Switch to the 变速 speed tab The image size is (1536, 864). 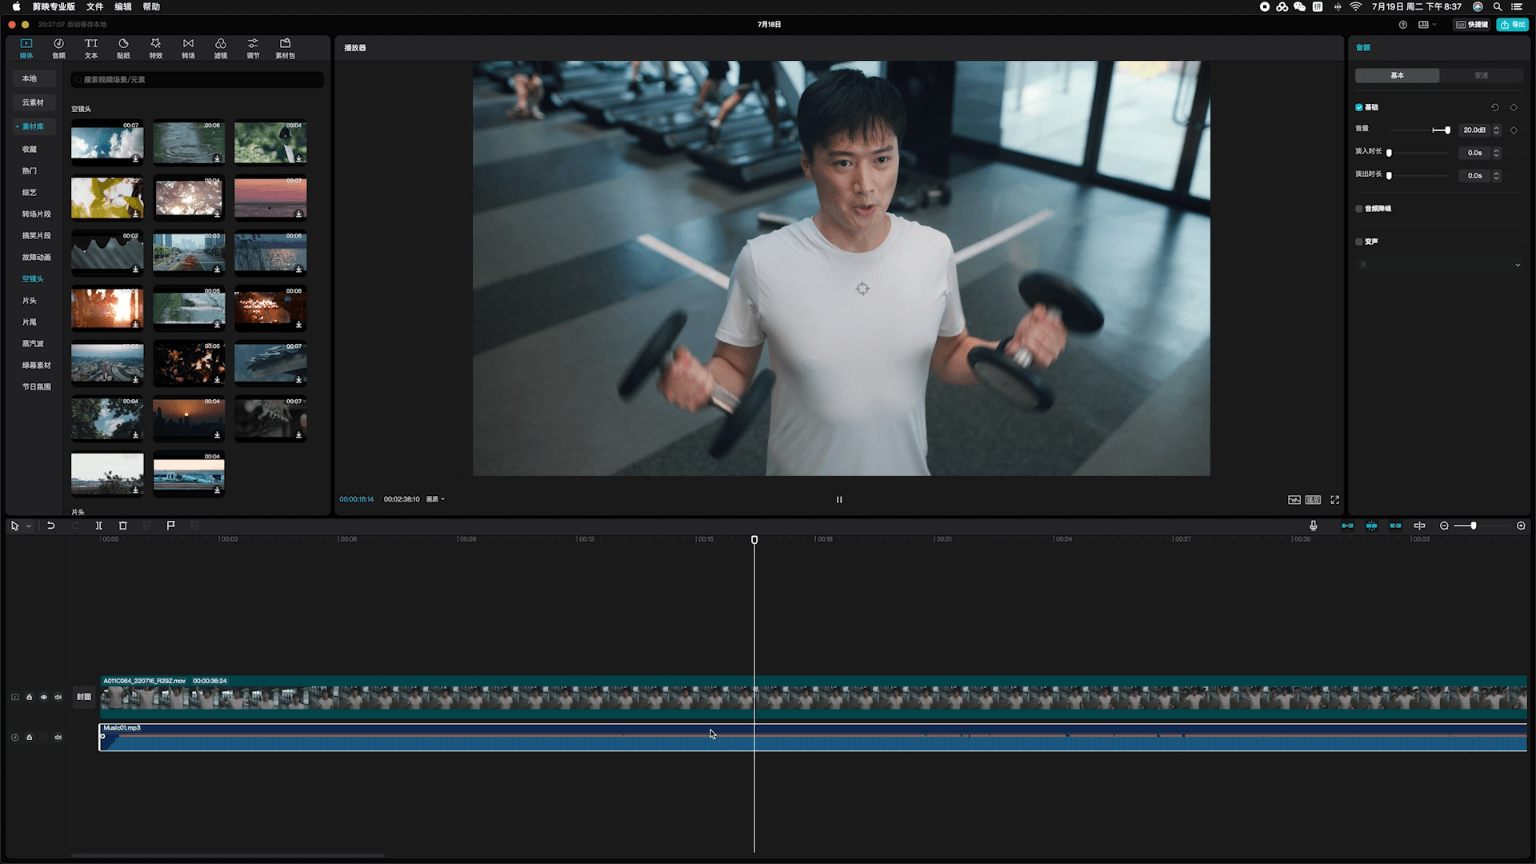1480,76
